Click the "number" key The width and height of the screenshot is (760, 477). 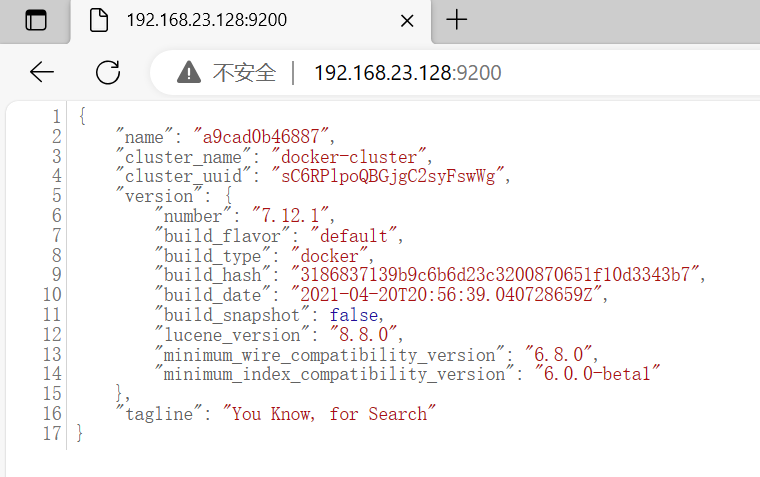(x=193, y=215)
